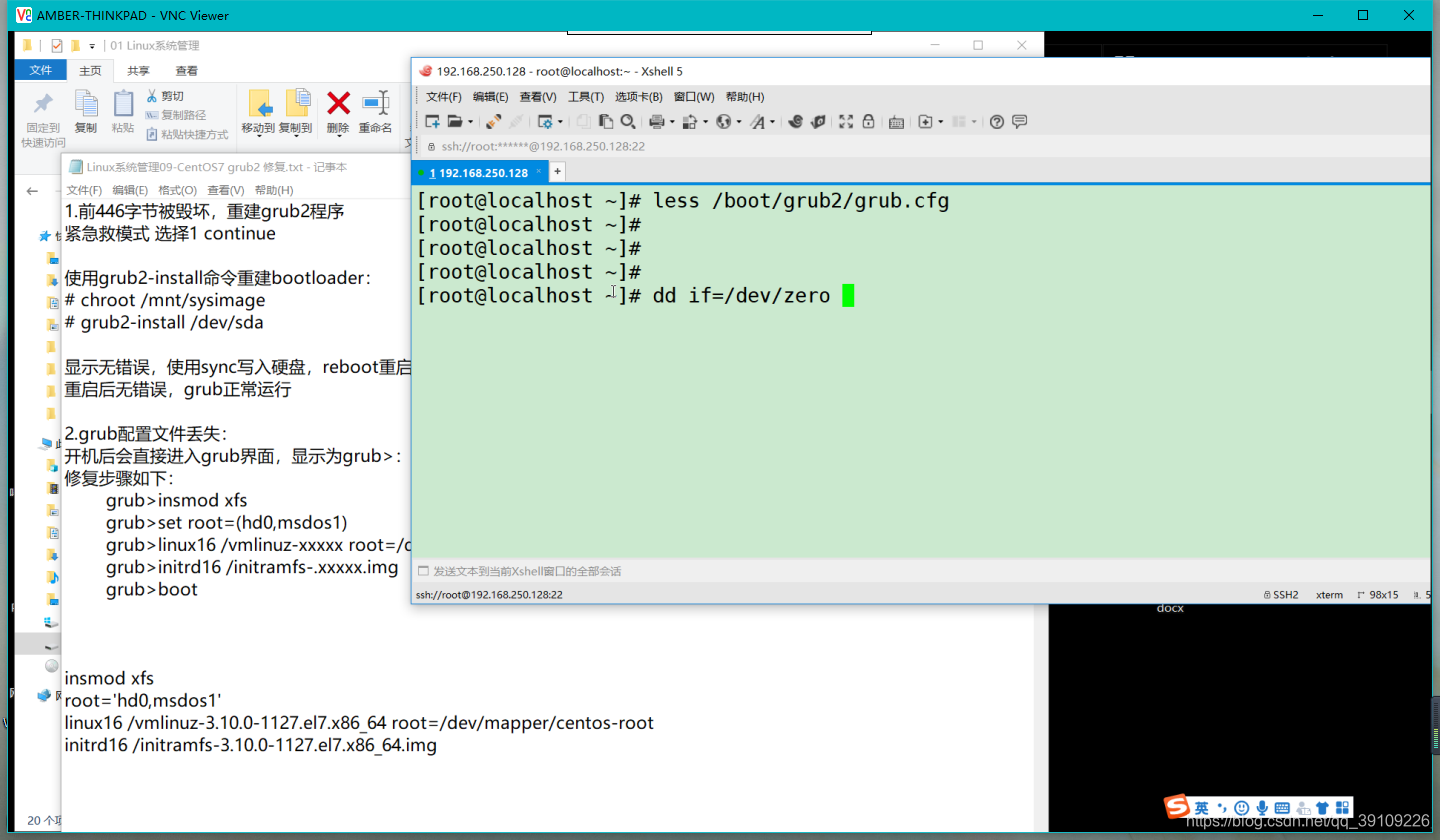Toggle Sogou input language '英' mode
Screen dimensions: 1440x840
(x=1201, y=807)
